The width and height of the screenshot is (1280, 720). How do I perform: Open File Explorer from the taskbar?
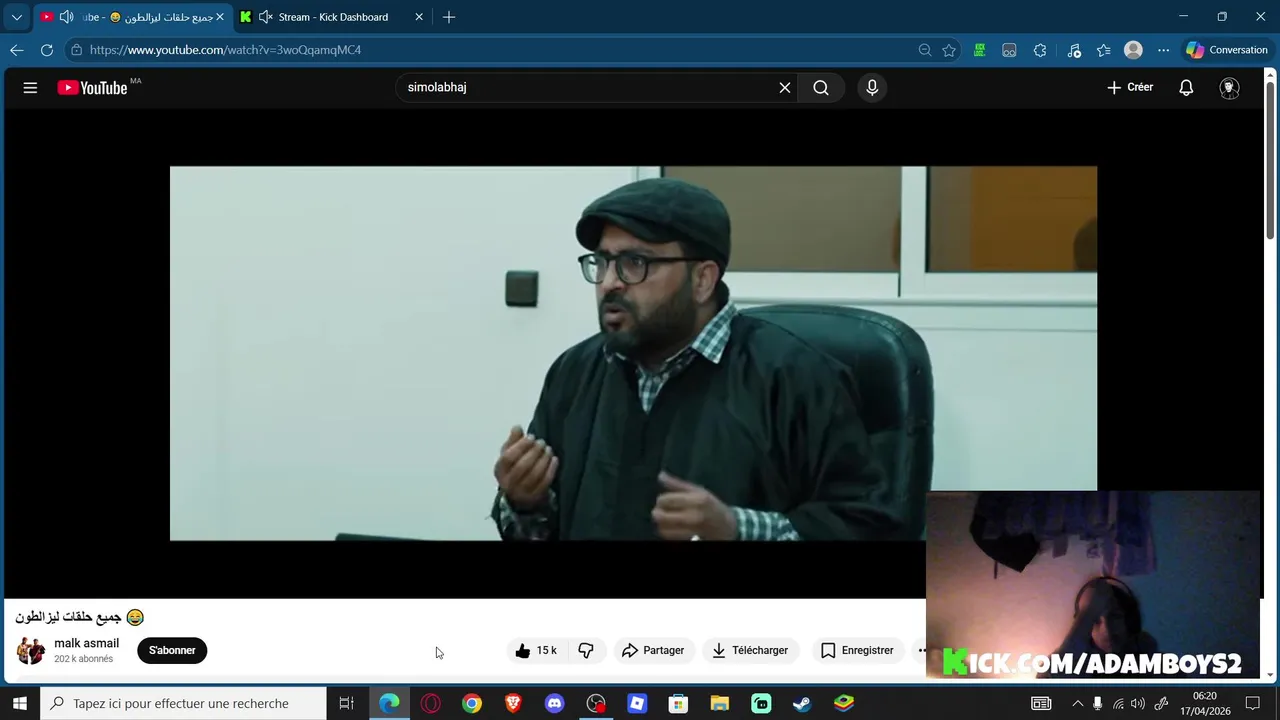click(x=720, y=704)
